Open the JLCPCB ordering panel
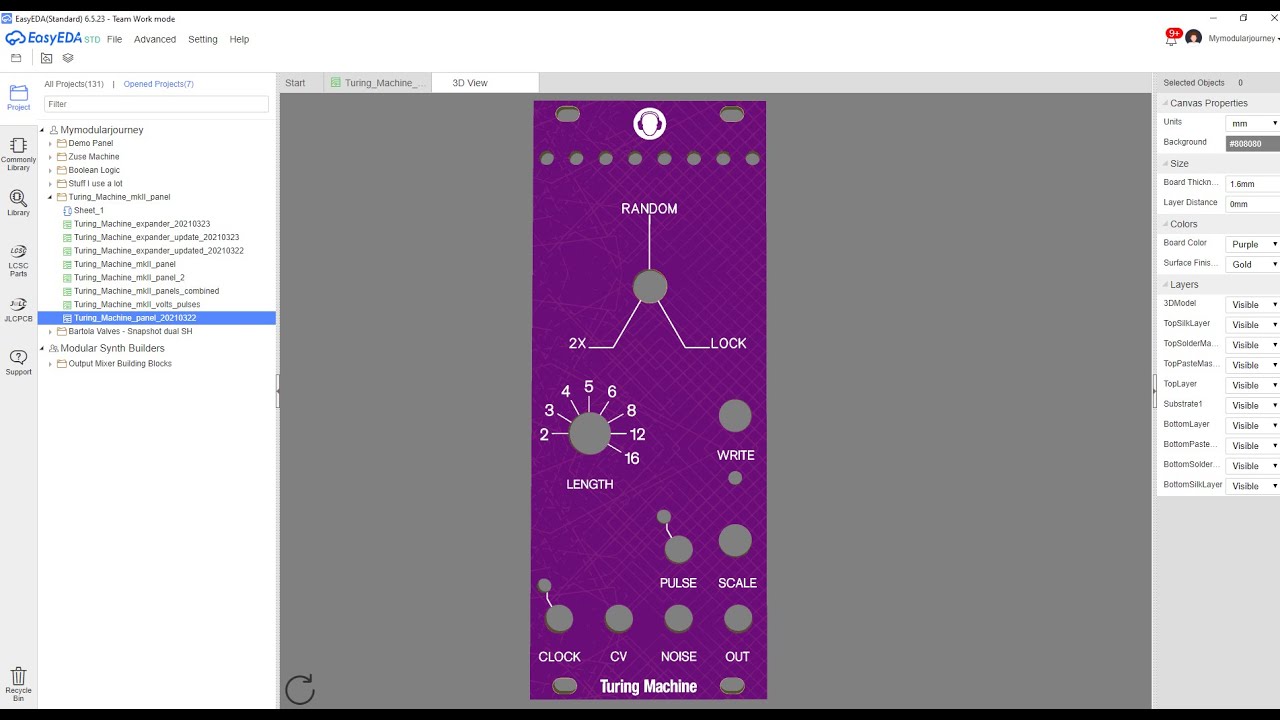 18,310
